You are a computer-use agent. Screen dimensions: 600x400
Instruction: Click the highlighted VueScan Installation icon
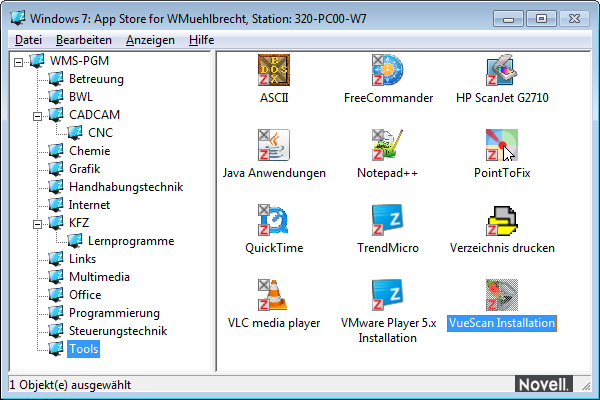click(502, 295)
